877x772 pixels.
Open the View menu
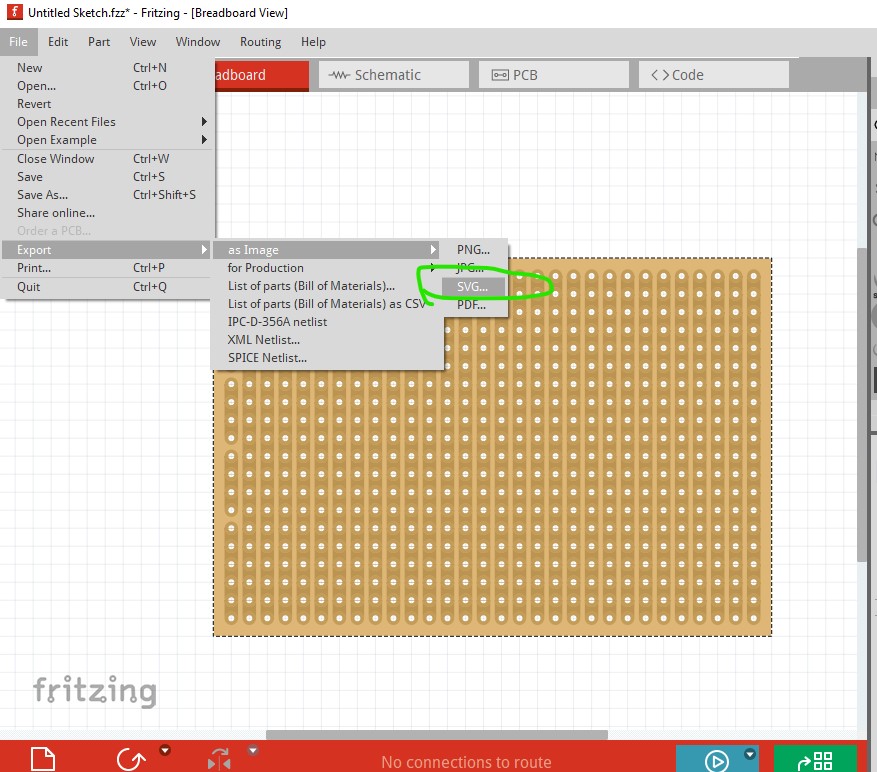[143, 41]
